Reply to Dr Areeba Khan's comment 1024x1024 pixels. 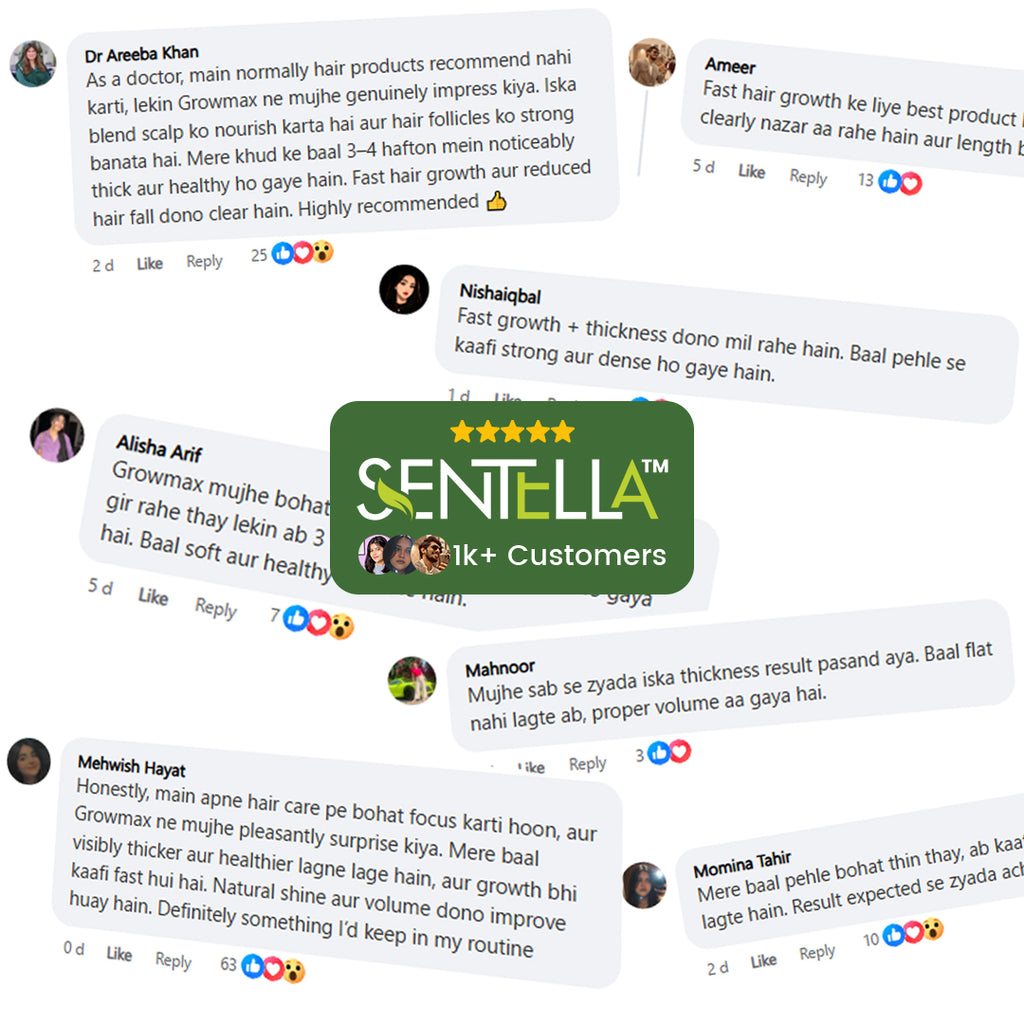(204, 261)
